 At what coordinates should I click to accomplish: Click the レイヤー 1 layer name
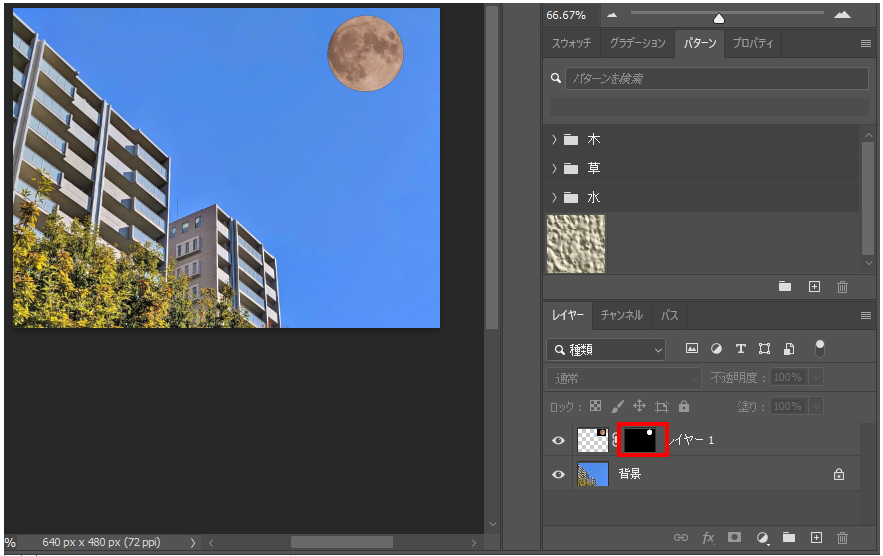pyautogui.click(x=691, y=440)
